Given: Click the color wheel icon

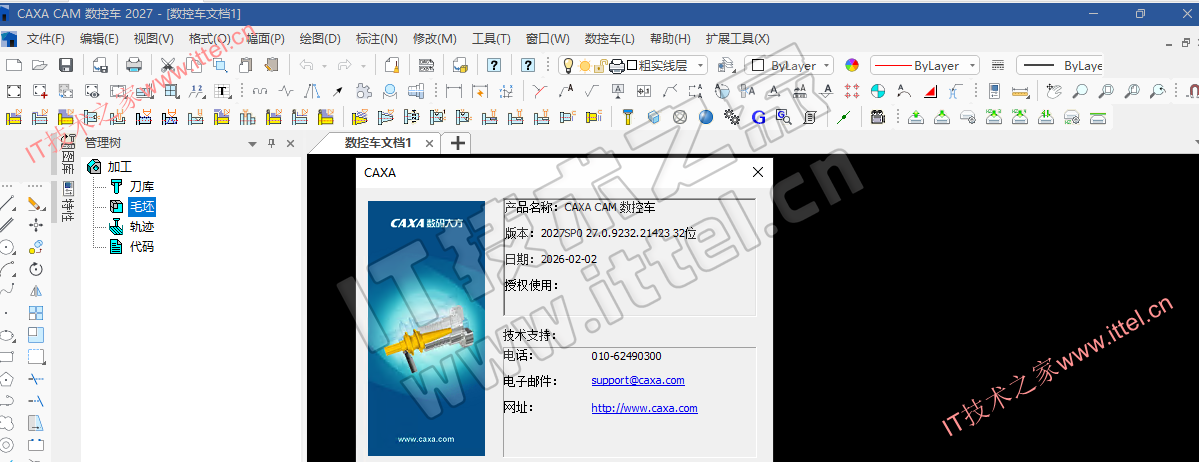Looking at the screenshot, I should coord(852,66).
